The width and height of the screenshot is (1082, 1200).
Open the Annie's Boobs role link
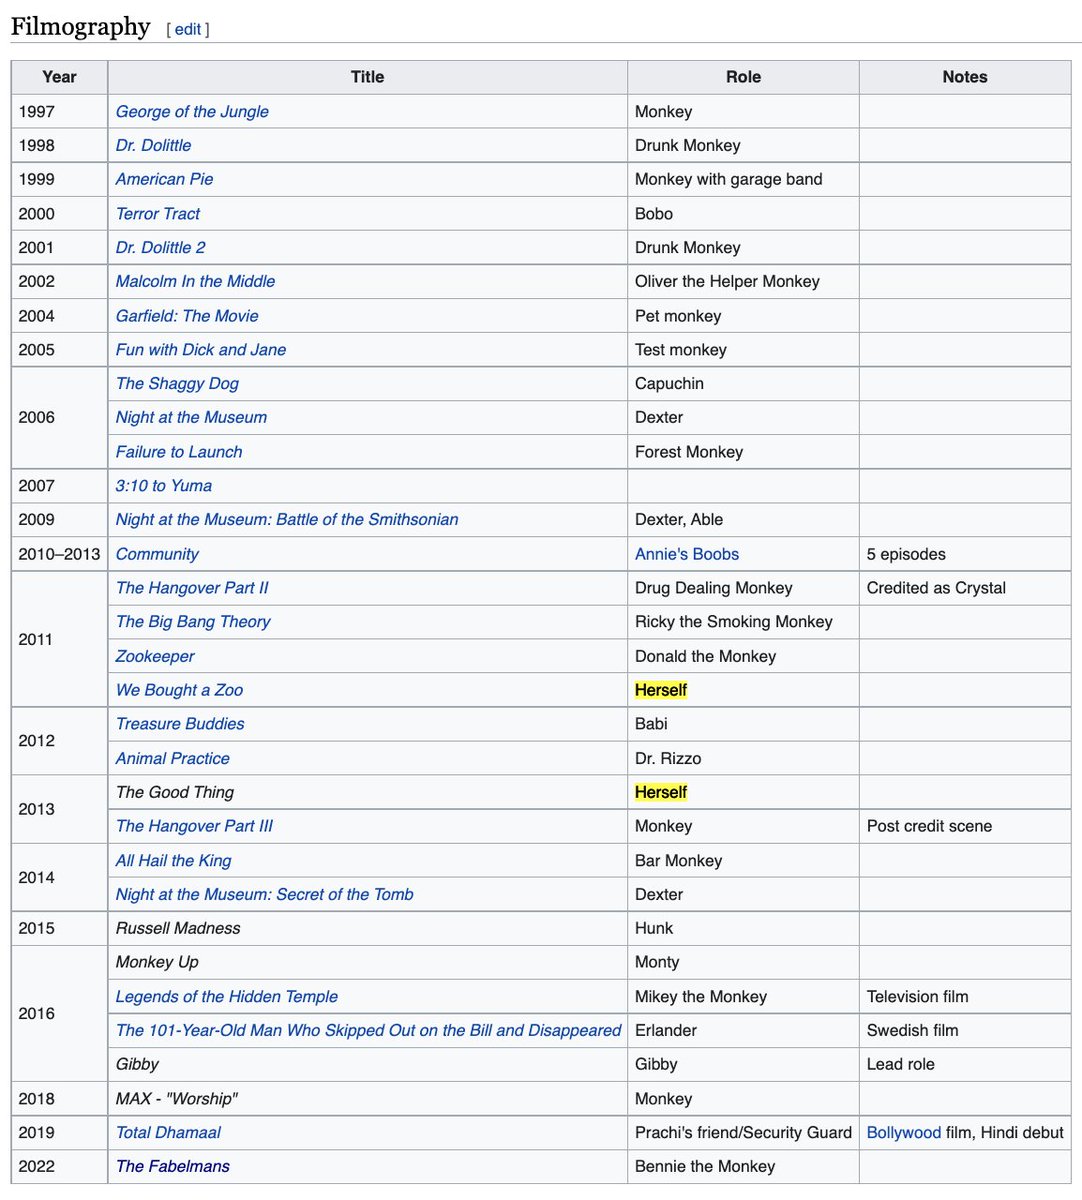[687, 554]
